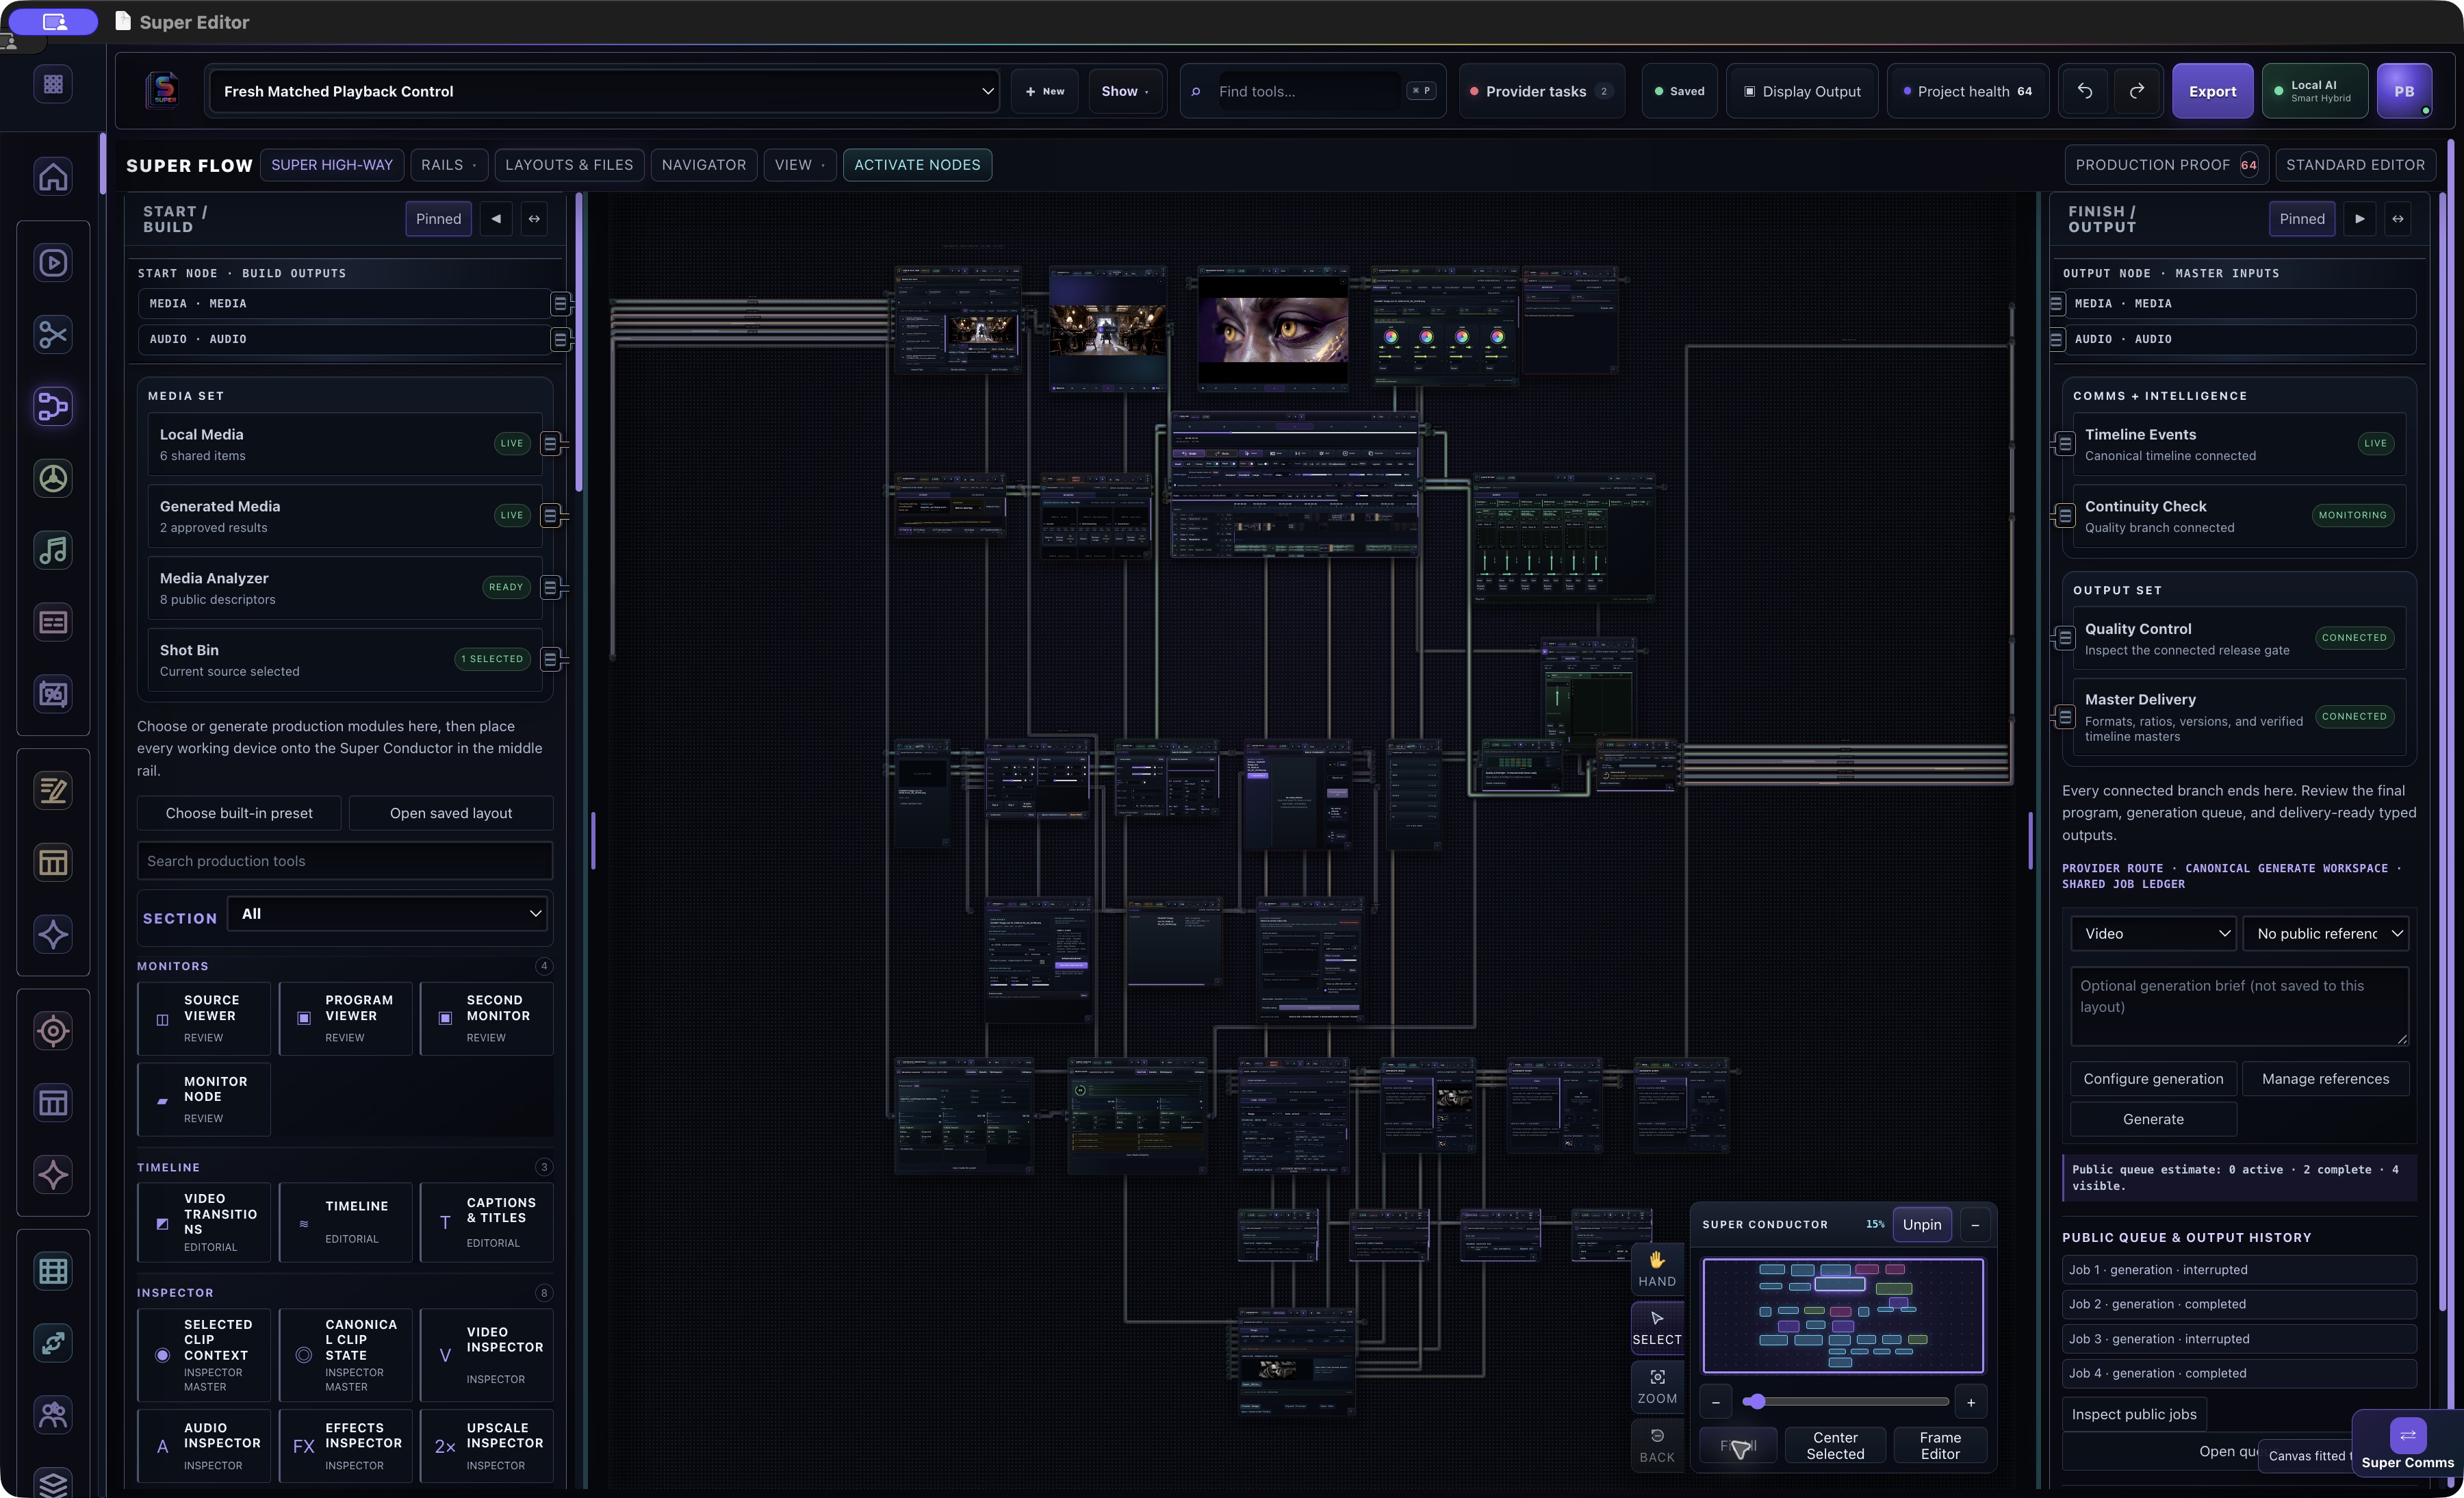Activate the Zoom tool
This screenshot has width=2464, height=1498.
(x=1657, y=1387)
